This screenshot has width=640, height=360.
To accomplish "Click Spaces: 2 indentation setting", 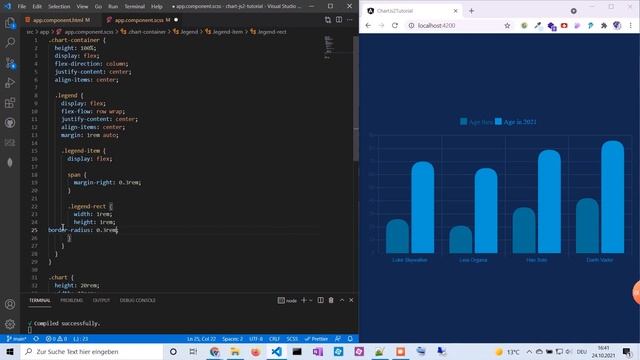I will pyautogui.click(x=232, y=339).
